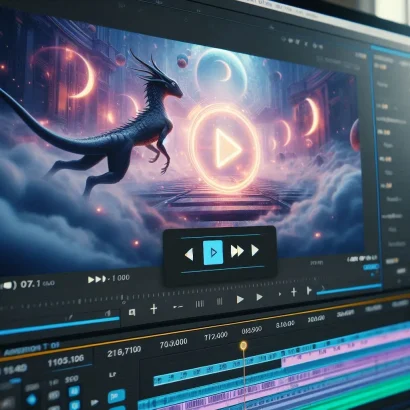Image resolution: width=410 pixels, height=410 pixels.
Task: Click the blue play button in playback popup
Action: point(213,252)
